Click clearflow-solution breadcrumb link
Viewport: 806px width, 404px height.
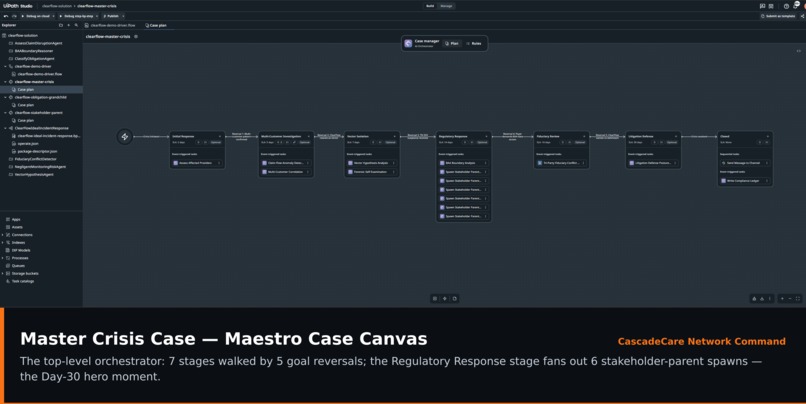coord(57,6)
